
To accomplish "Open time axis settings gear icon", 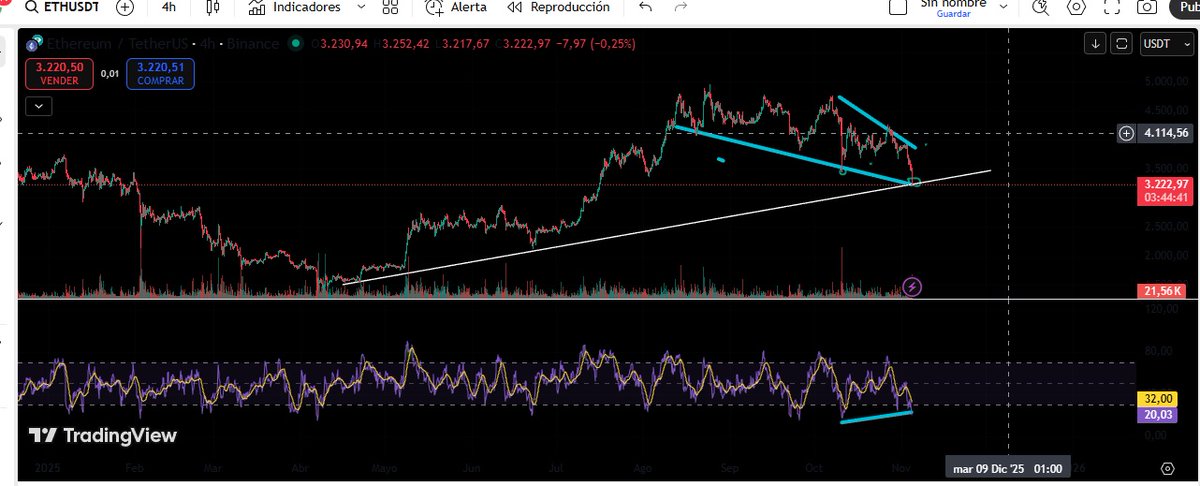I will pyautogui.click(x=1167, y=468).
